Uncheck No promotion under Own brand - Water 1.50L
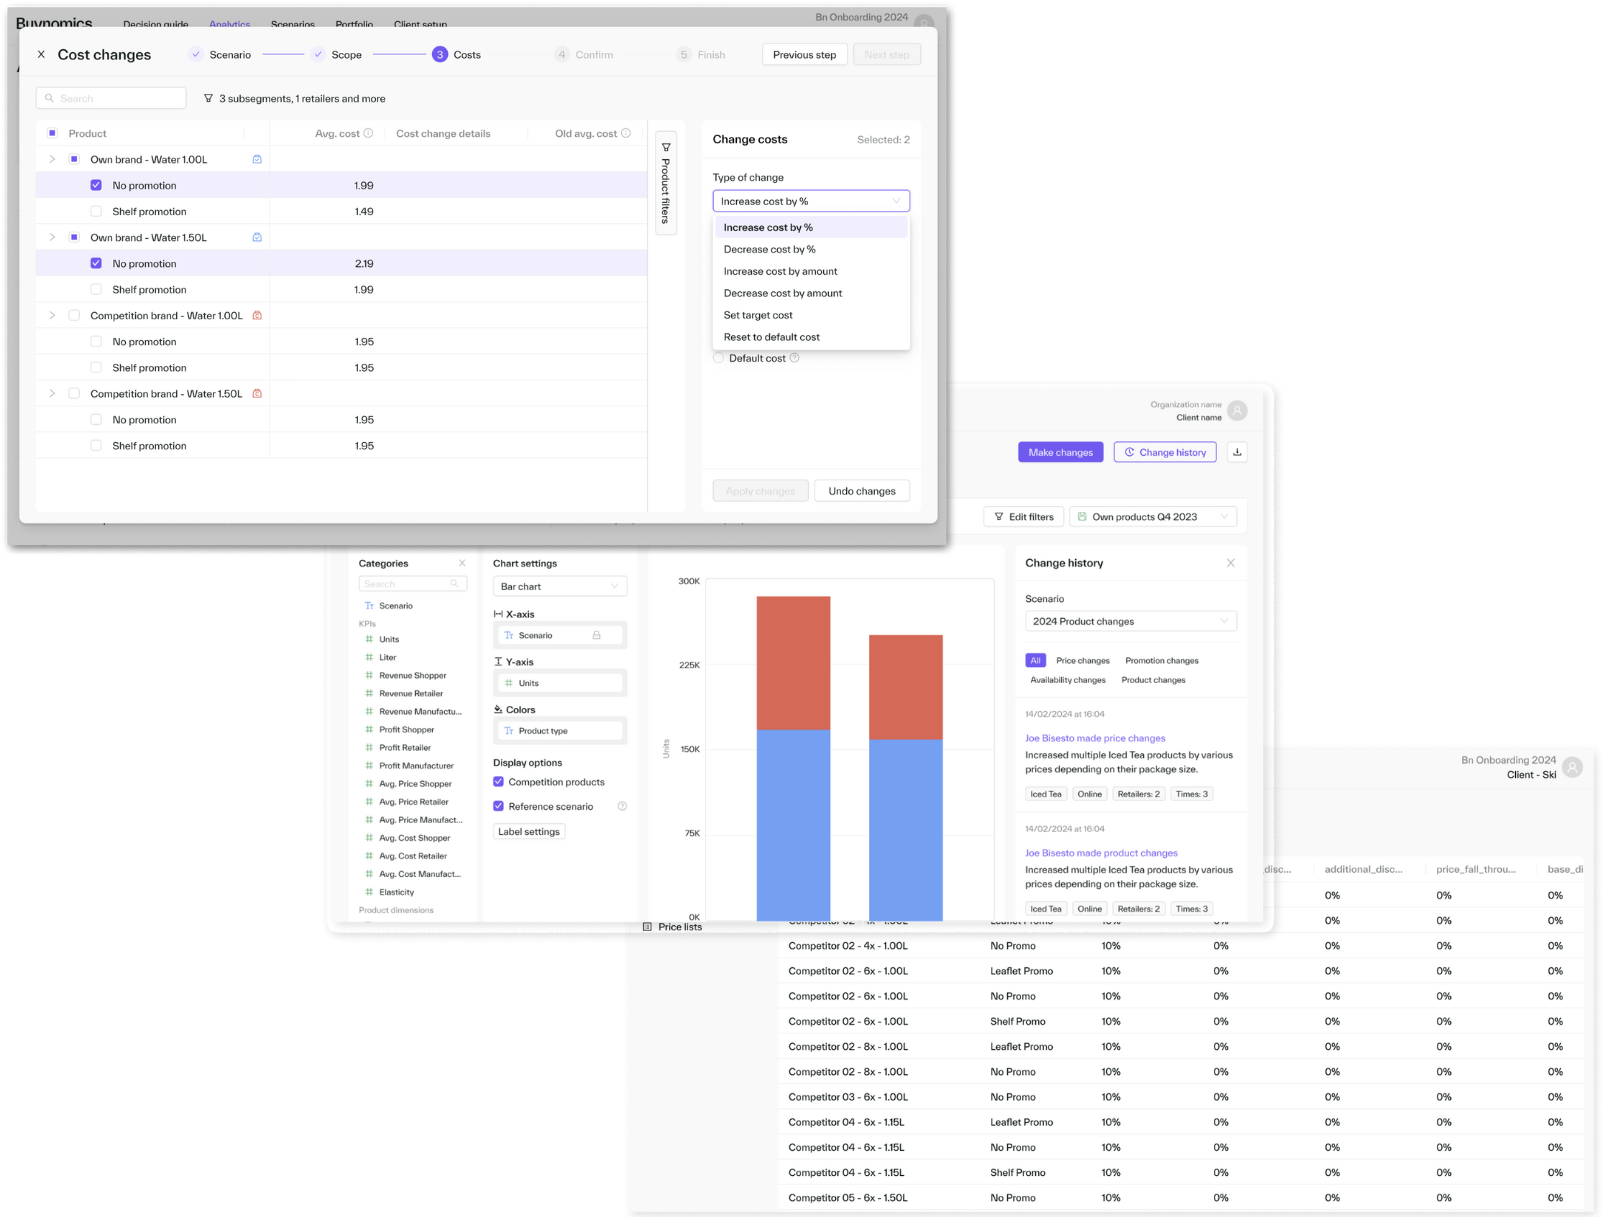The image size is (1606, 1217). 96,263
